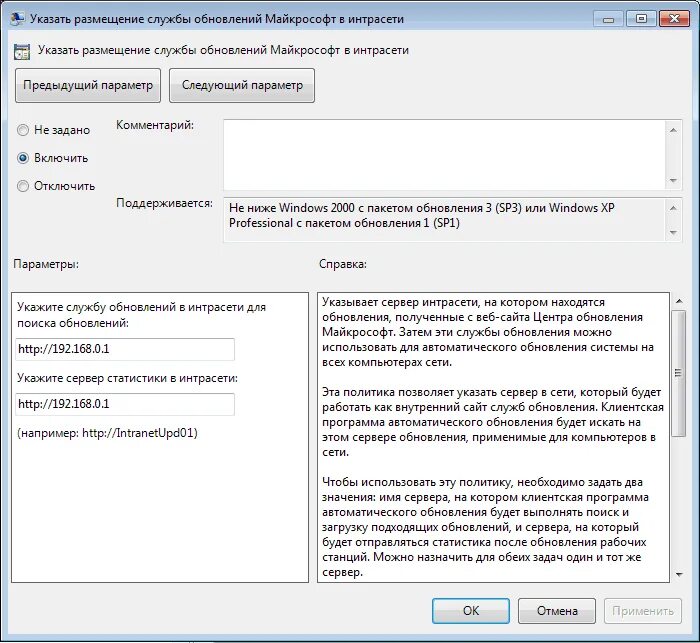Click the comment box scroll-down arrow
The width and height of the screenshot is (700, 643).
point(674,180)
